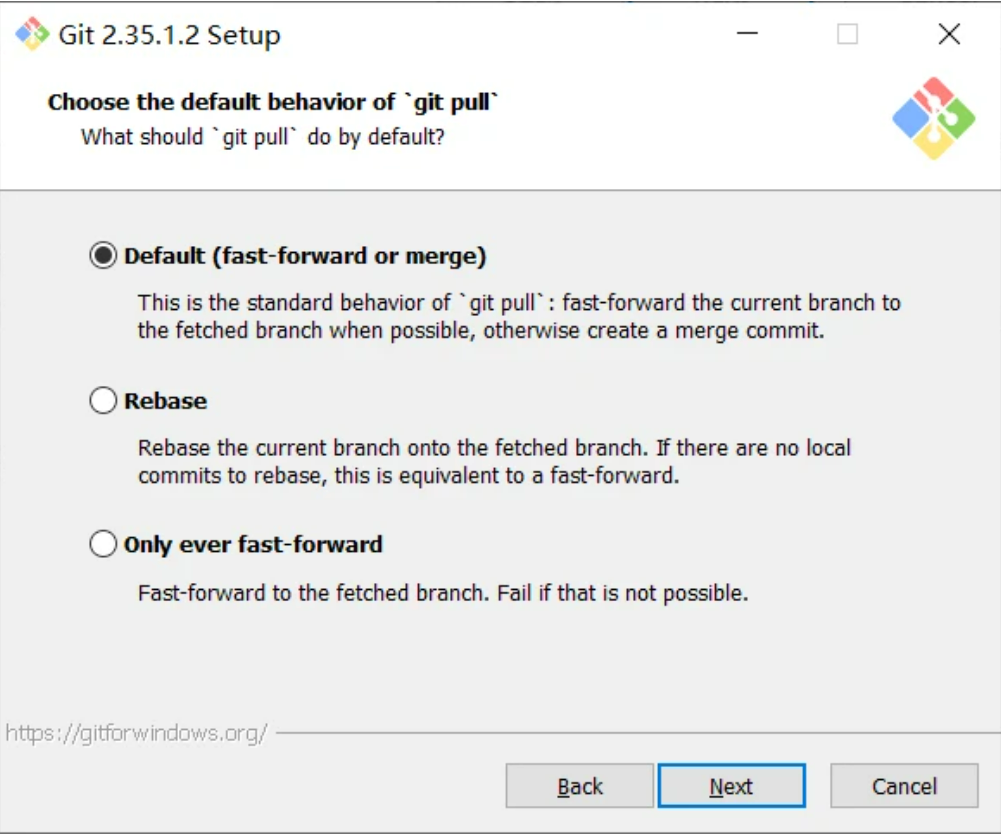Viewport: 1001px width, 837px height.
Task: Click the bold 'Rebase' option label
Action: [x=165, y=401]
